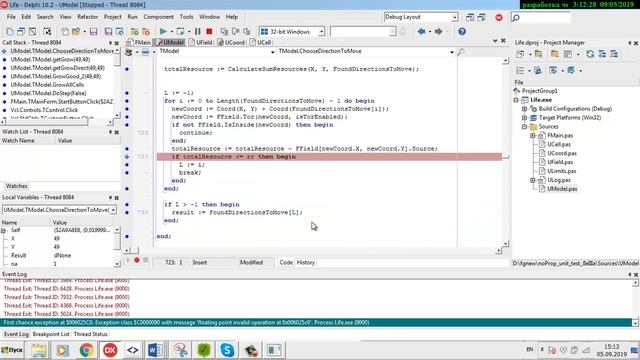Open Help with the blue question icon
This screenshot has height=360, width=640.
coord(462,31)
